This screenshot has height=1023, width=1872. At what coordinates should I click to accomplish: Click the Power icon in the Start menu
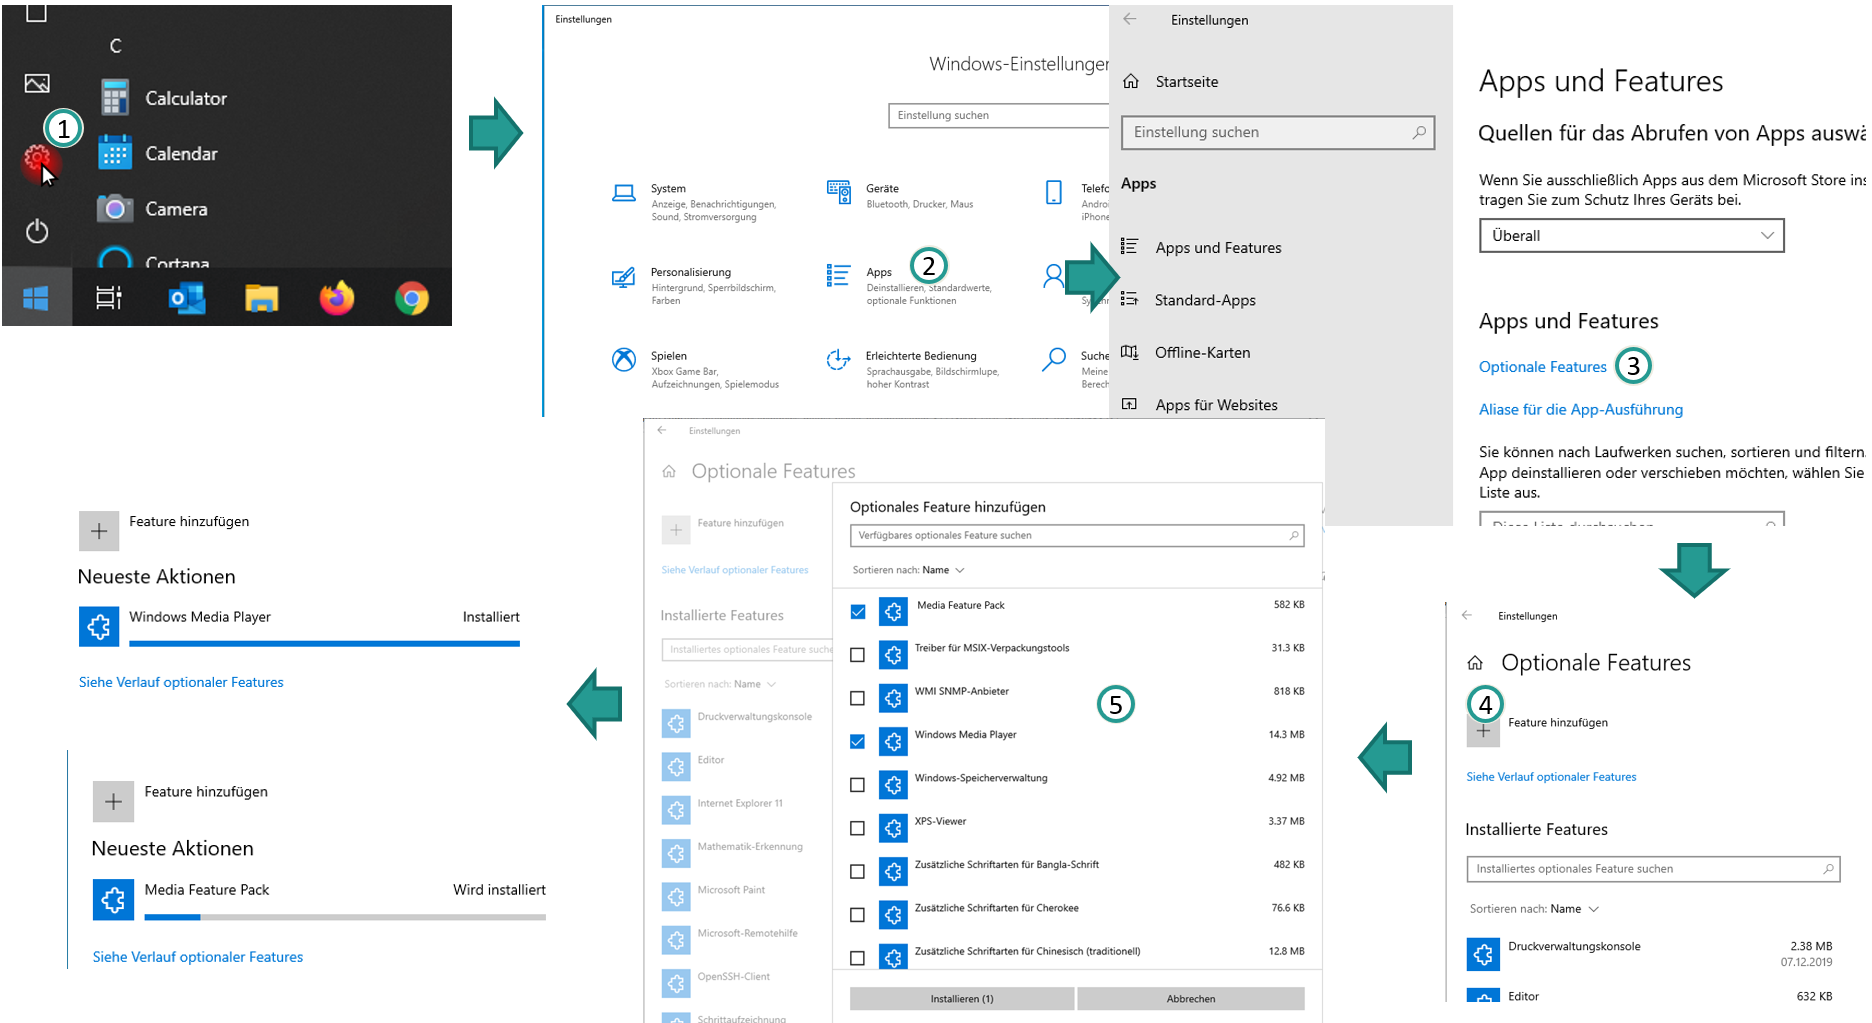tap(37, 231)
